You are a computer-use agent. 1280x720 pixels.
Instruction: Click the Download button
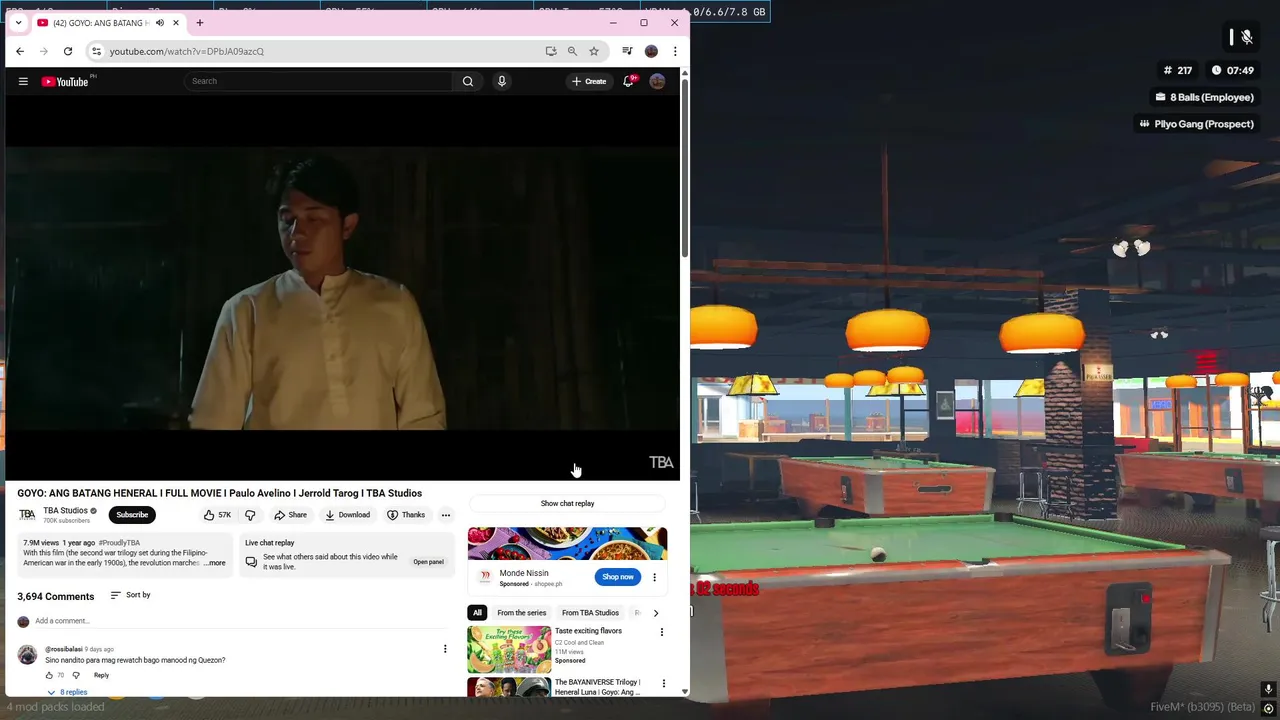tap(347, 515)
